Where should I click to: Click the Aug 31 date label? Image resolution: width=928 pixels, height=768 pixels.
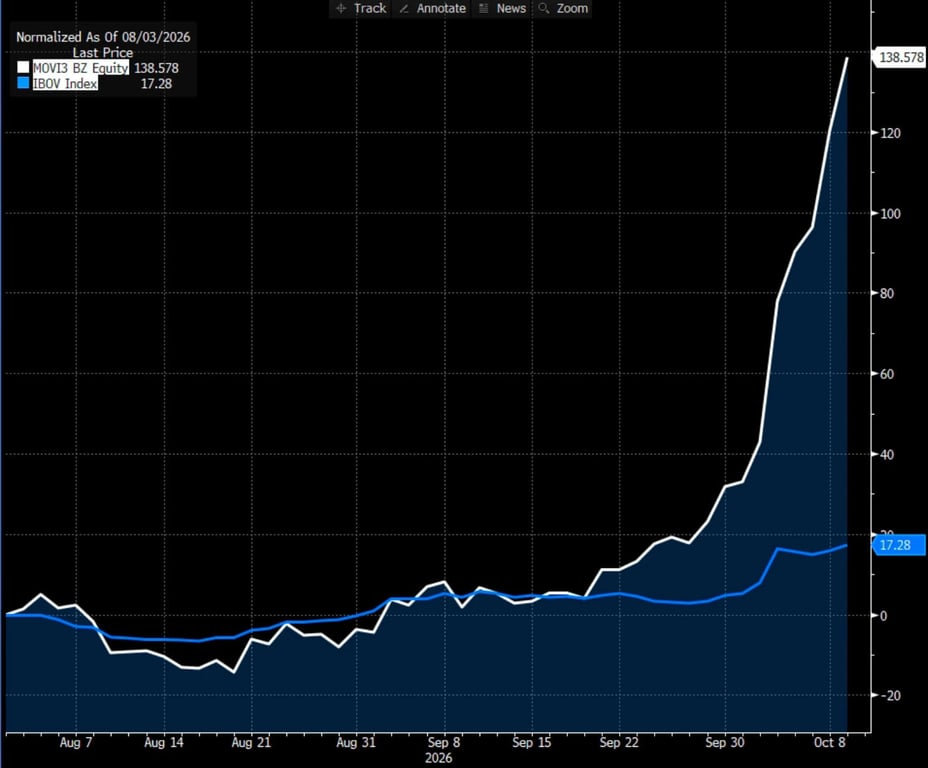[x=356, y=743]
